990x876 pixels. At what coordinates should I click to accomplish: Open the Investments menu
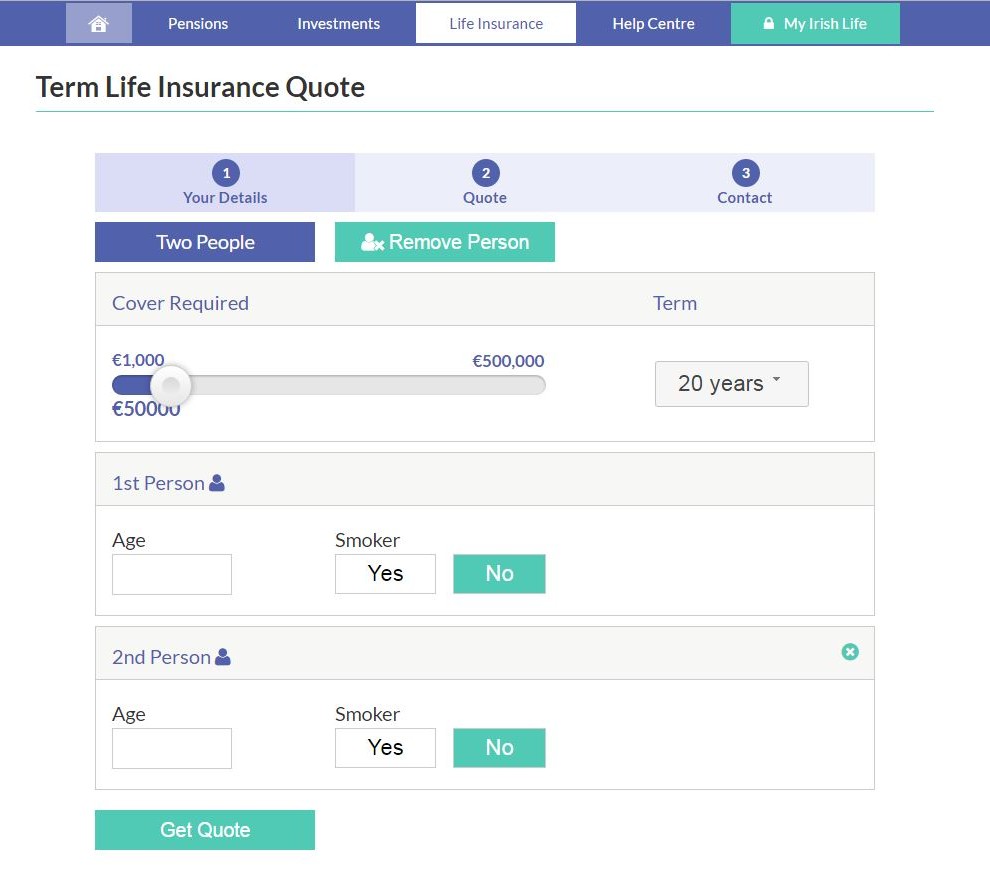coord(338,24)
